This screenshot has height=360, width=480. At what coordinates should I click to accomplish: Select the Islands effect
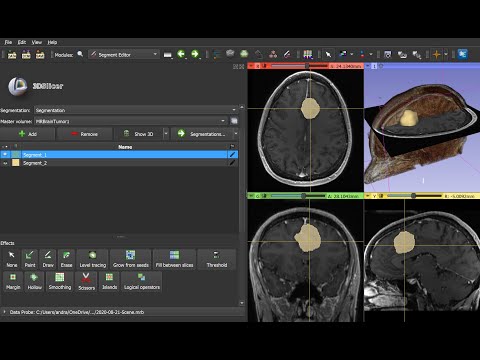tap(109, 281)
